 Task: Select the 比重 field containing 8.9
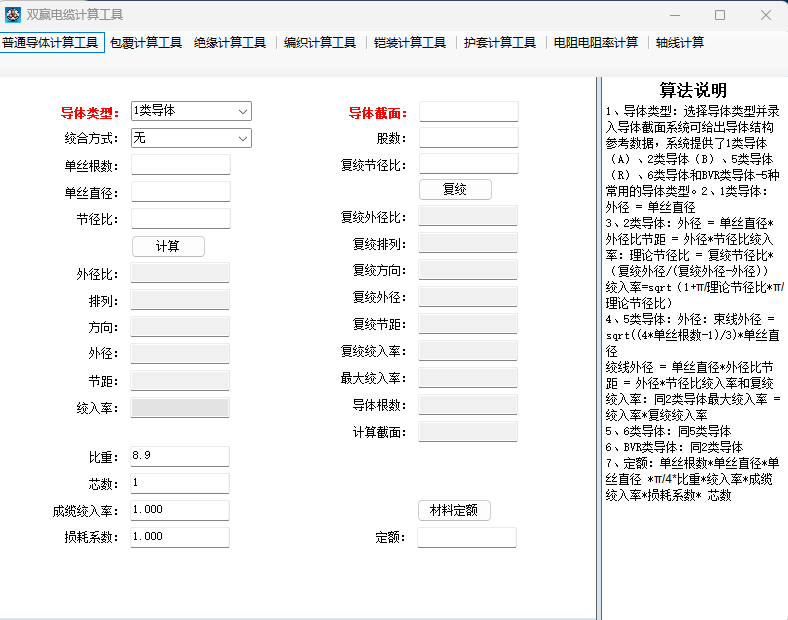coord(180,456)
